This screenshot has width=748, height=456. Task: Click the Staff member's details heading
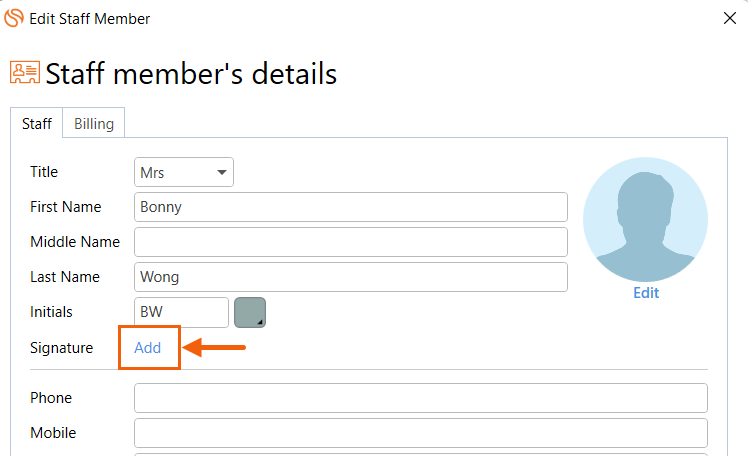(191, 74)
